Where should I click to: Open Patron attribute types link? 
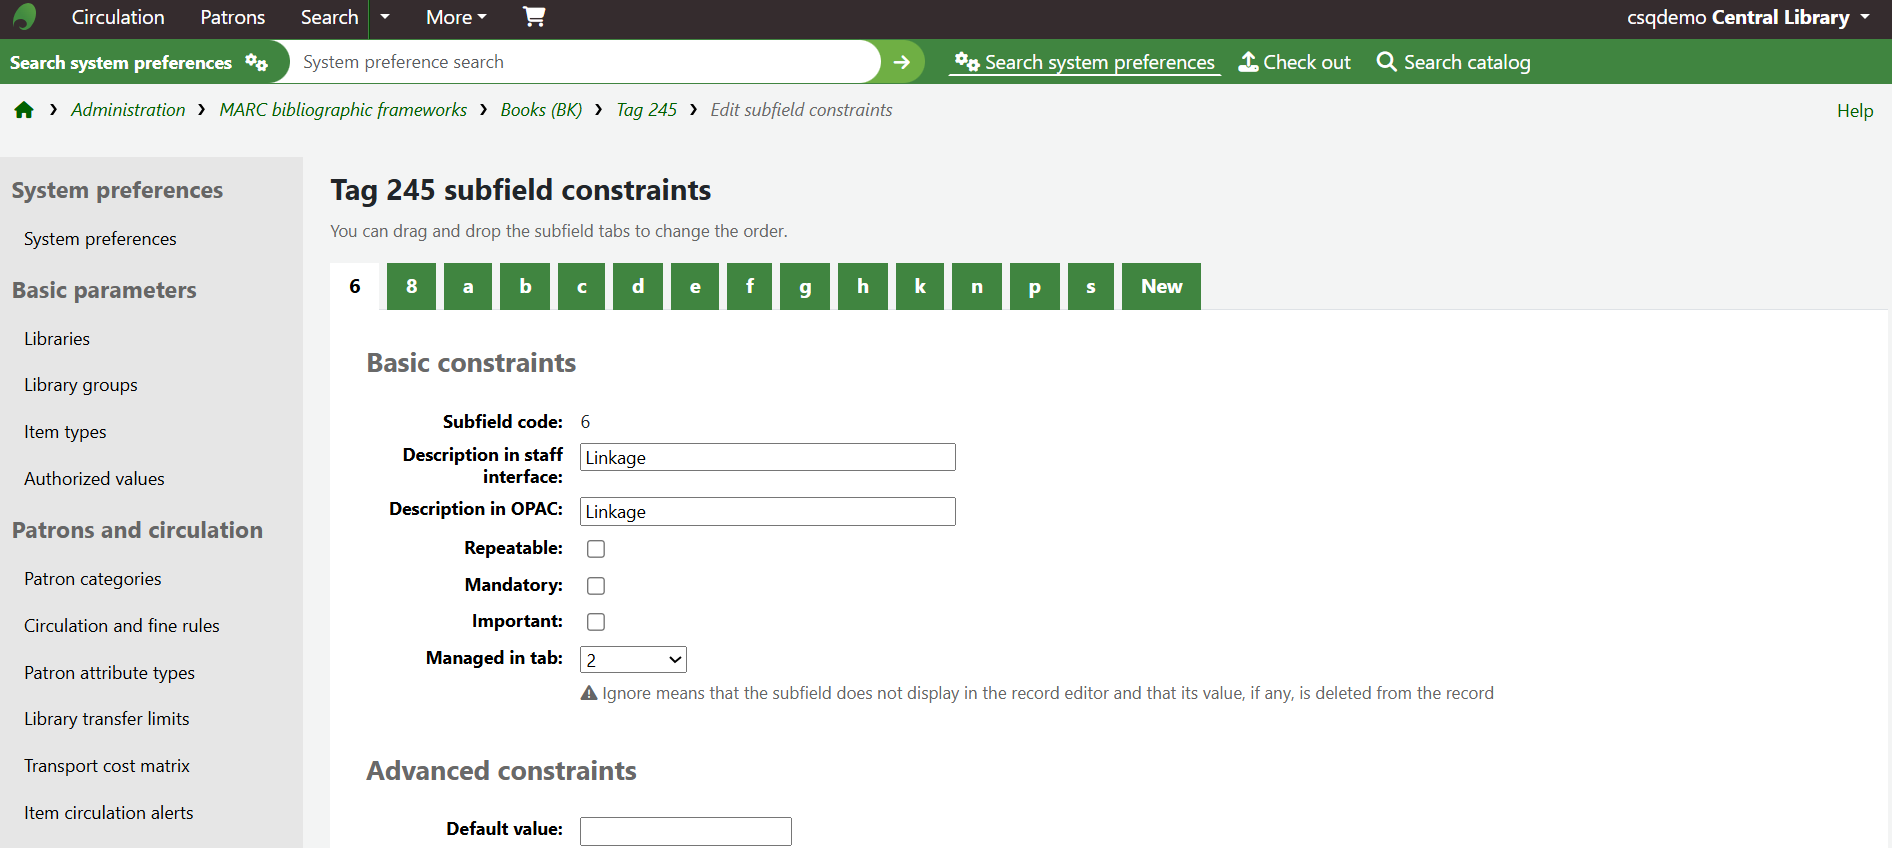click(x=109, y=673)
